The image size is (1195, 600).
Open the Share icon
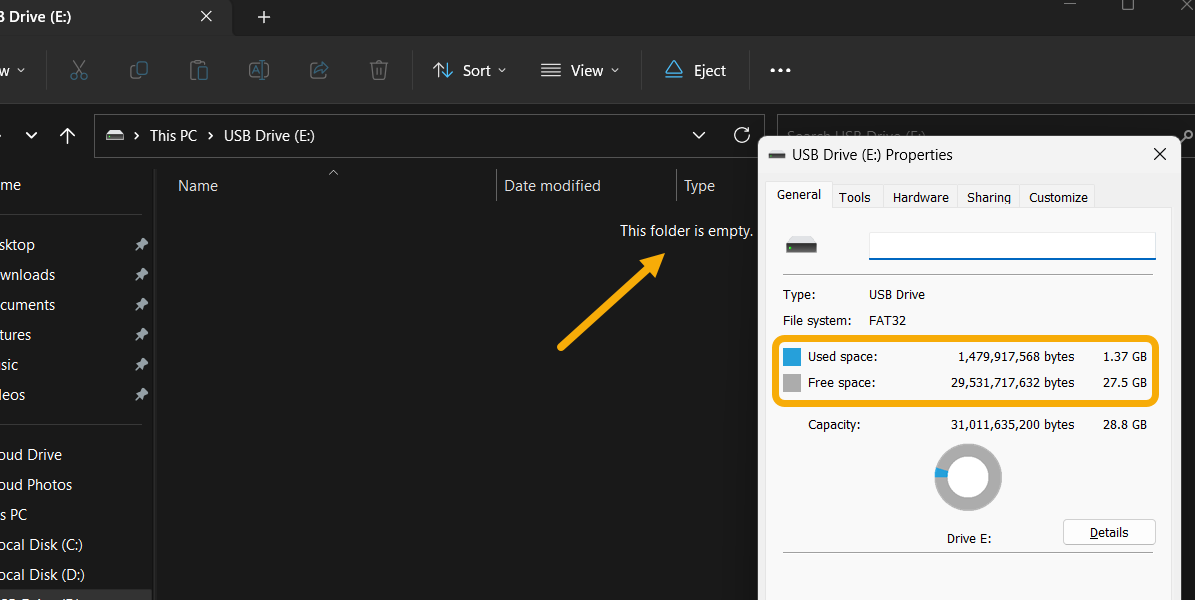318,70
